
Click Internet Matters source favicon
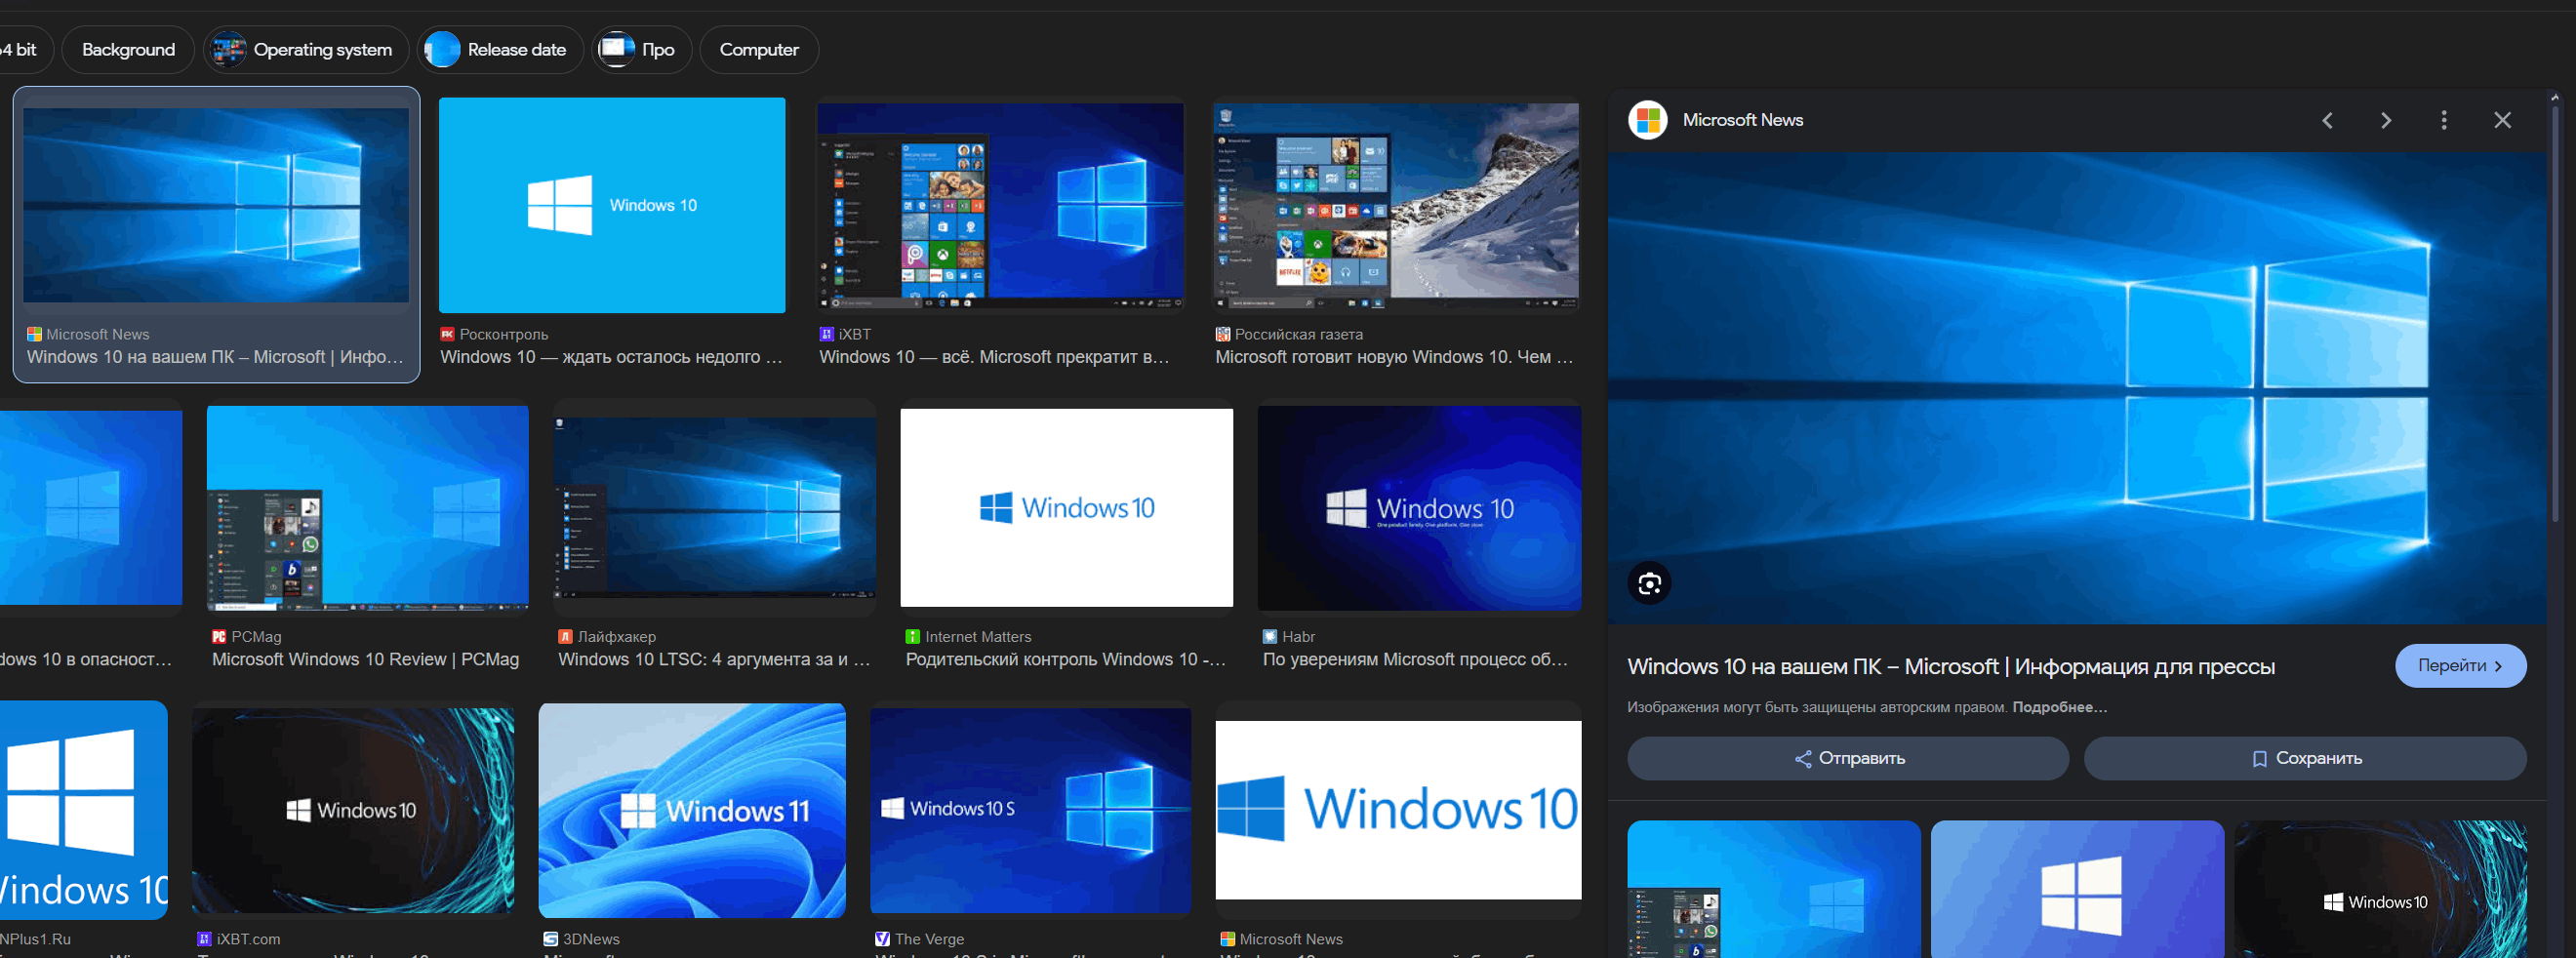pyautogui.click(x=912, y=637)
